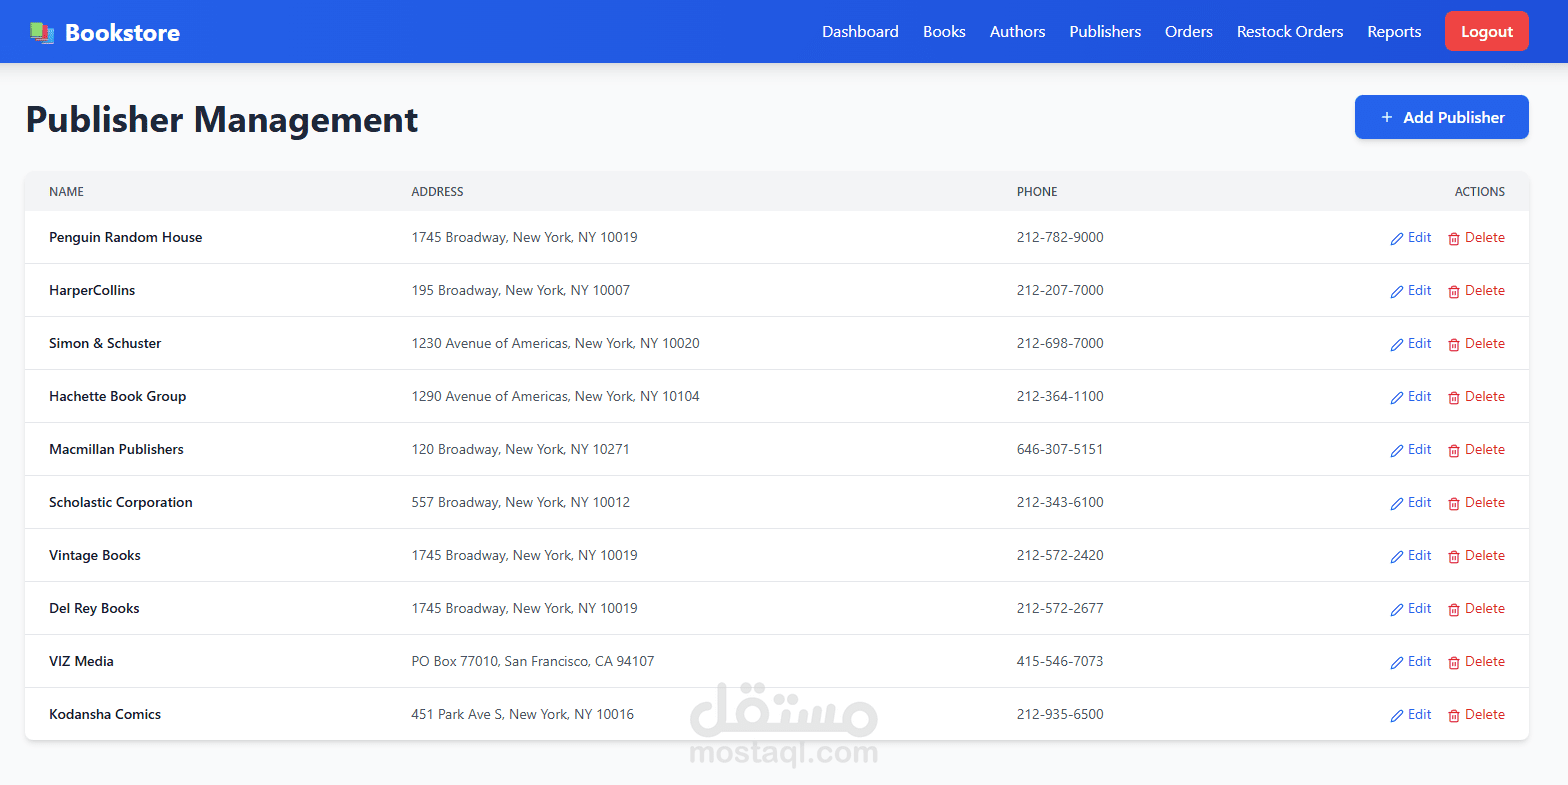Edit Hachette Book Group via pencil icon

(1397, 398)
